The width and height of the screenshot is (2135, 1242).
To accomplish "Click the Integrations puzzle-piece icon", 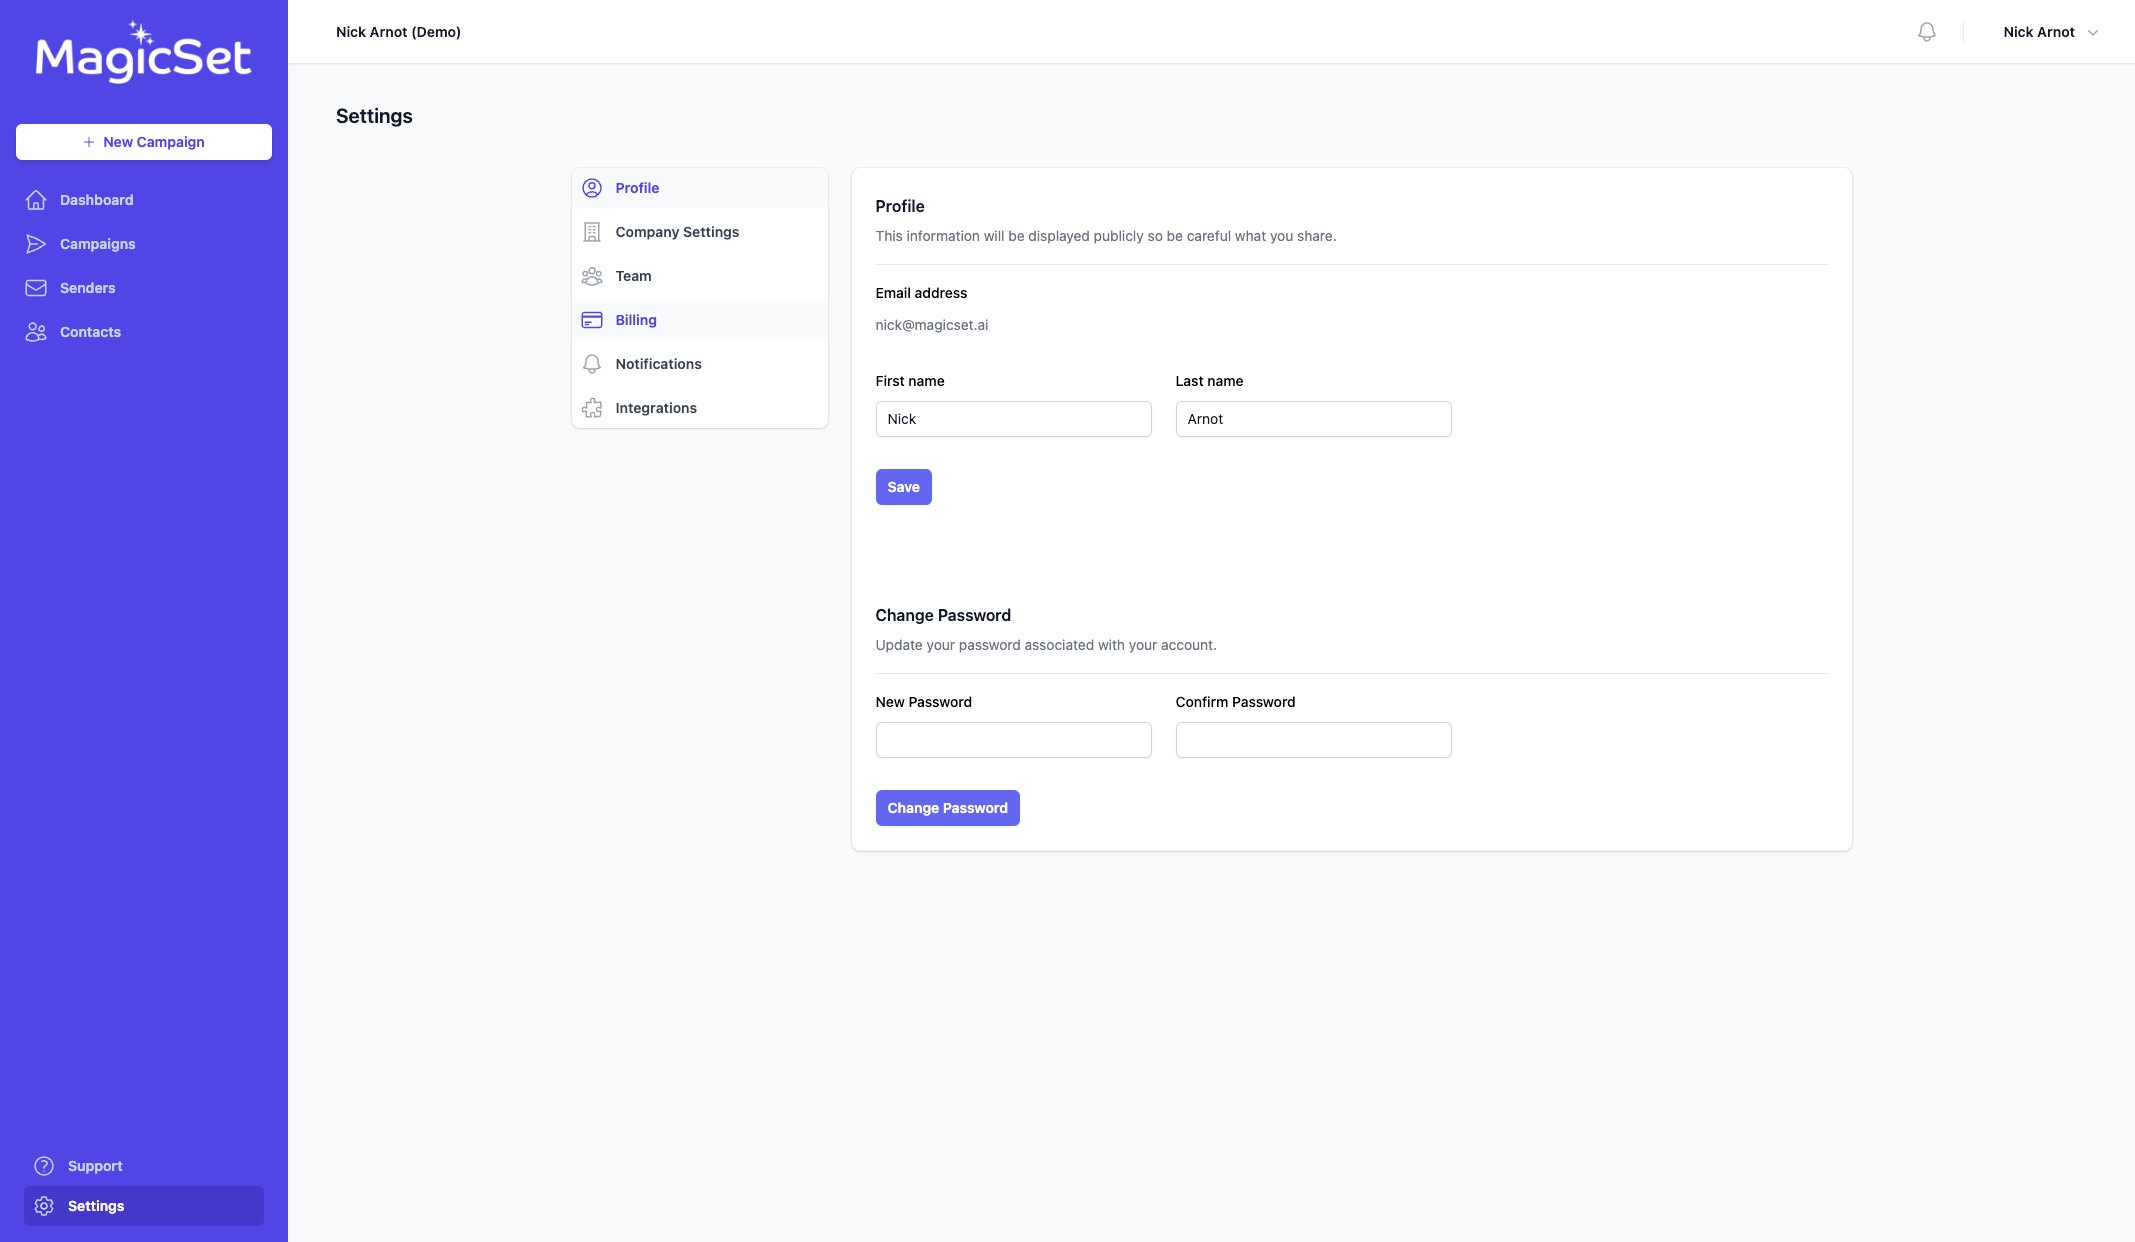I will click(592, 408).
